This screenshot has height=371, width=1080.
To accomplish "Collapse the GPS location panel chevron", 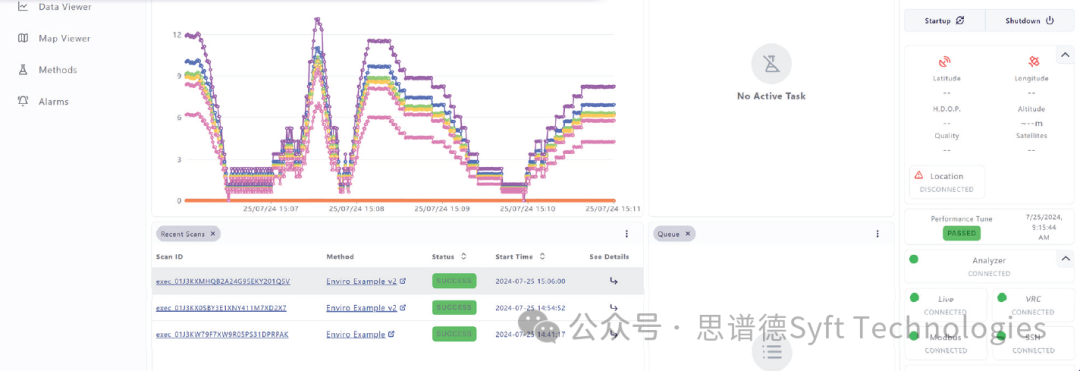I will 1065,55.
